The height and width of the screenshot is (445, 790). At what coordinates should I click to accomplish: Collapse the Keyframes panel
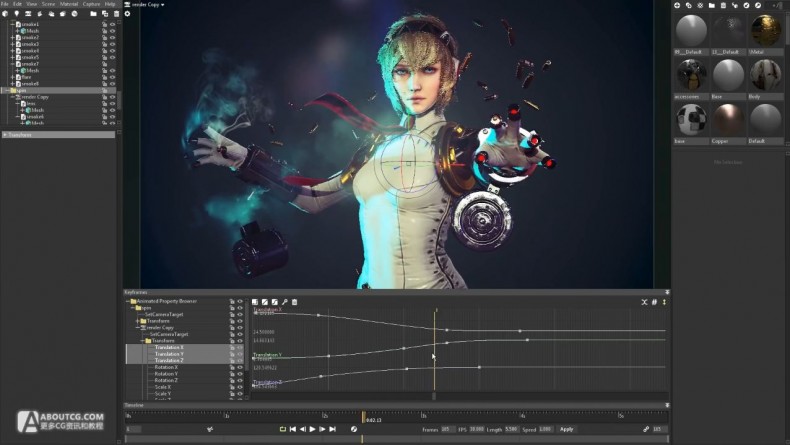coord(667,292)
